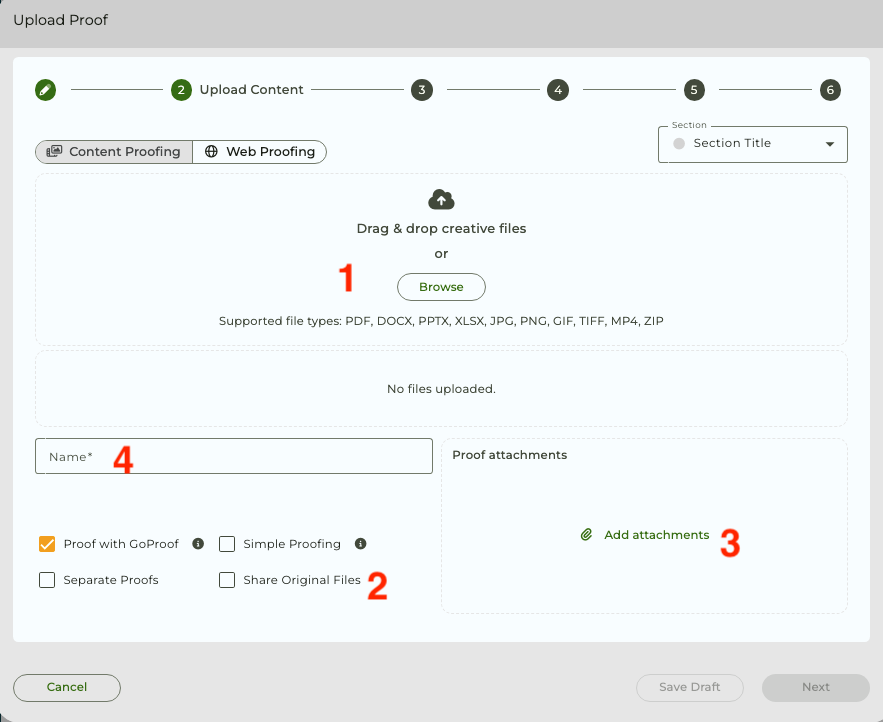This screenshot has height=722, width=883.
Task: Click the pencil step one icon
Action: [x=46, y=90]
